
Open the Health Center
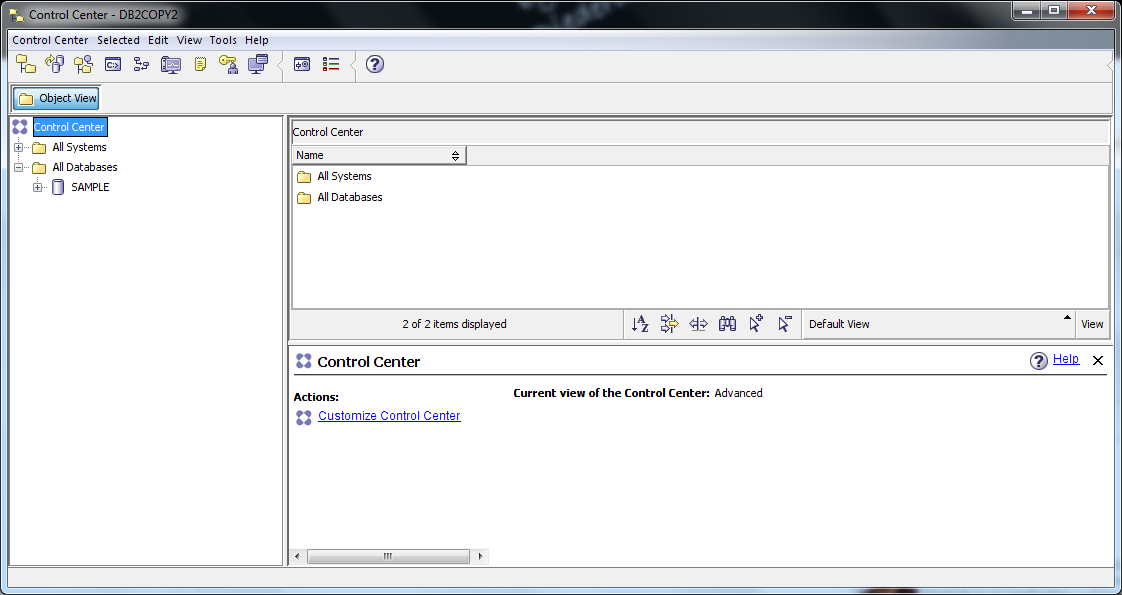coord(170,64)
